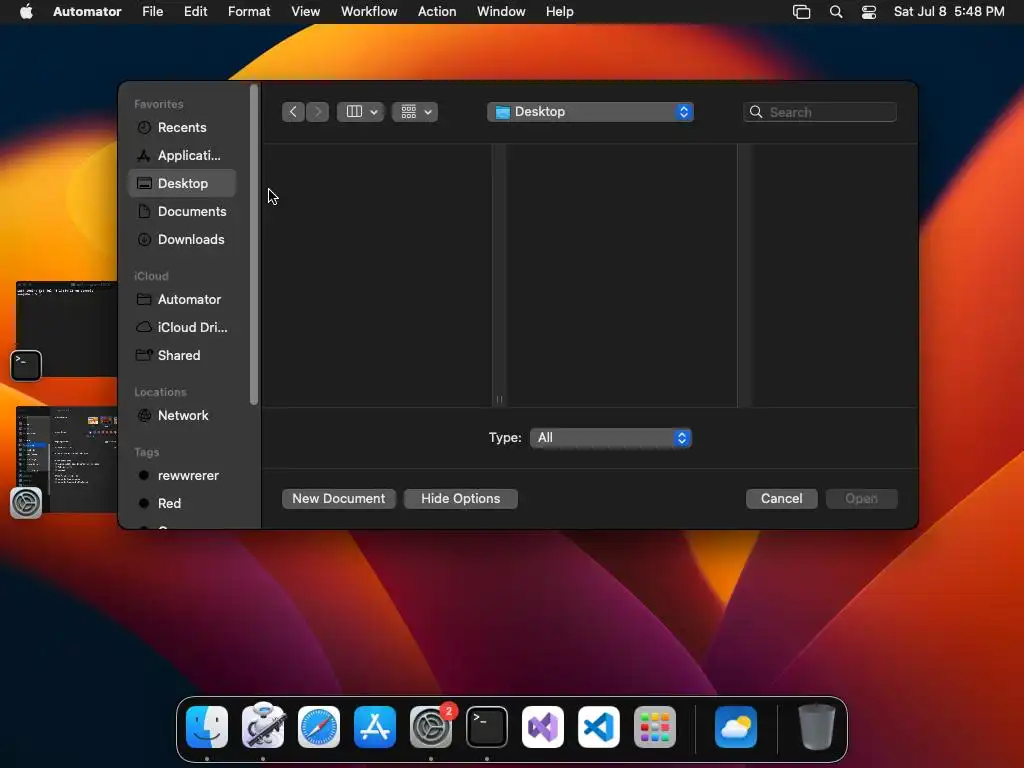Click the Open button
This screenshot has height=768, width=1024.
tap(861, 499)
